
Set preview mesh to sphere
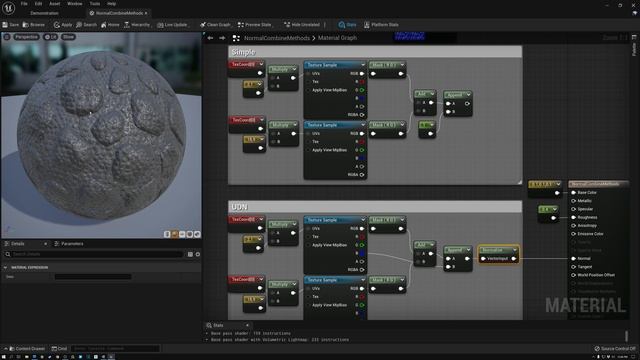coord(175,234)
